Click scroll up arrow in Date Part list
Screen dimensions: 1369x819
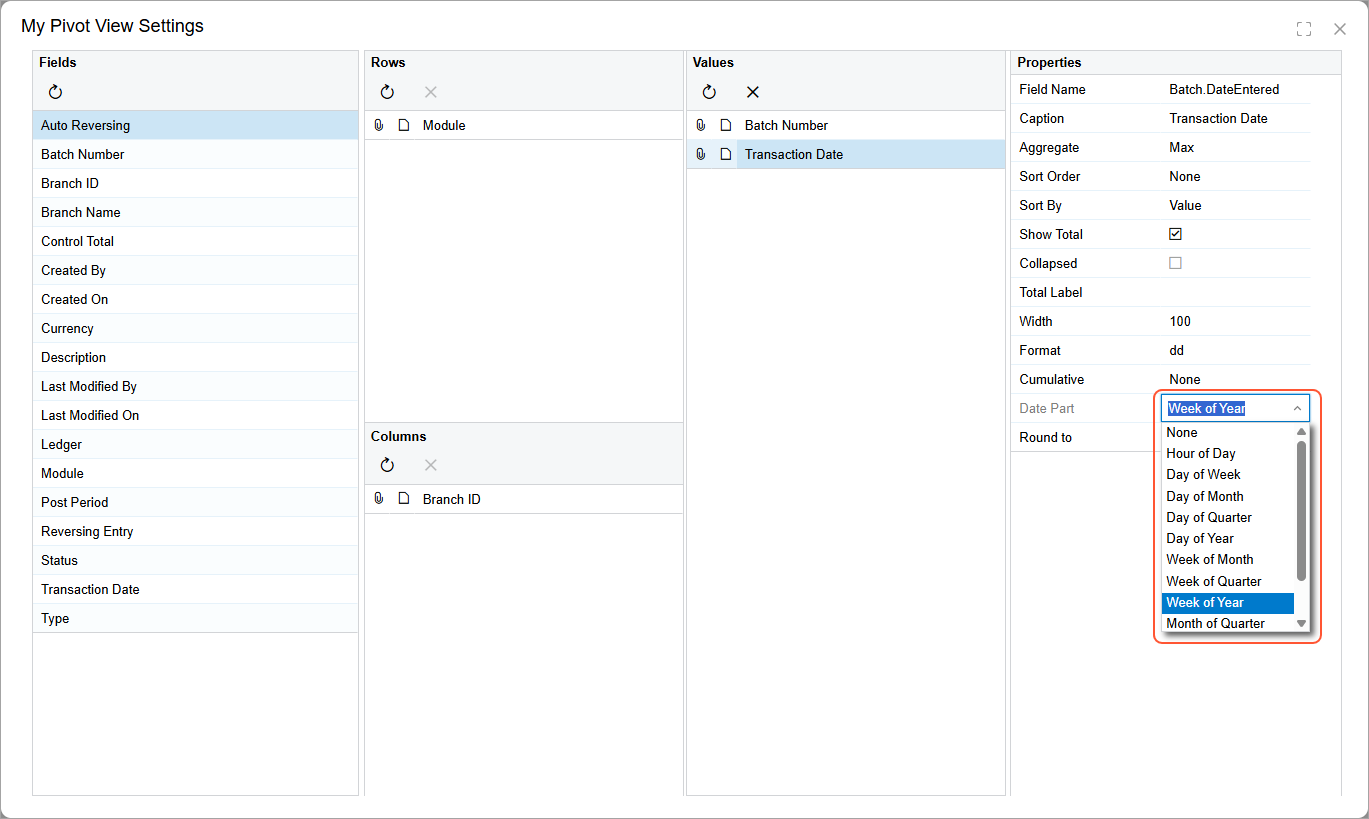pyautogui.click(x=1301, y=432)
